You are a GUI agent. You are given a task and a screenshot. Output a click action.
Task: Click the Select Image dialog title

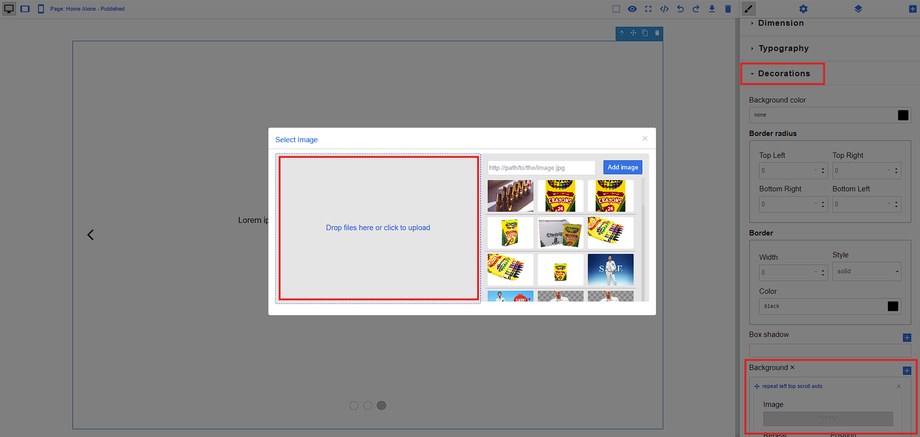click(297, 140)
